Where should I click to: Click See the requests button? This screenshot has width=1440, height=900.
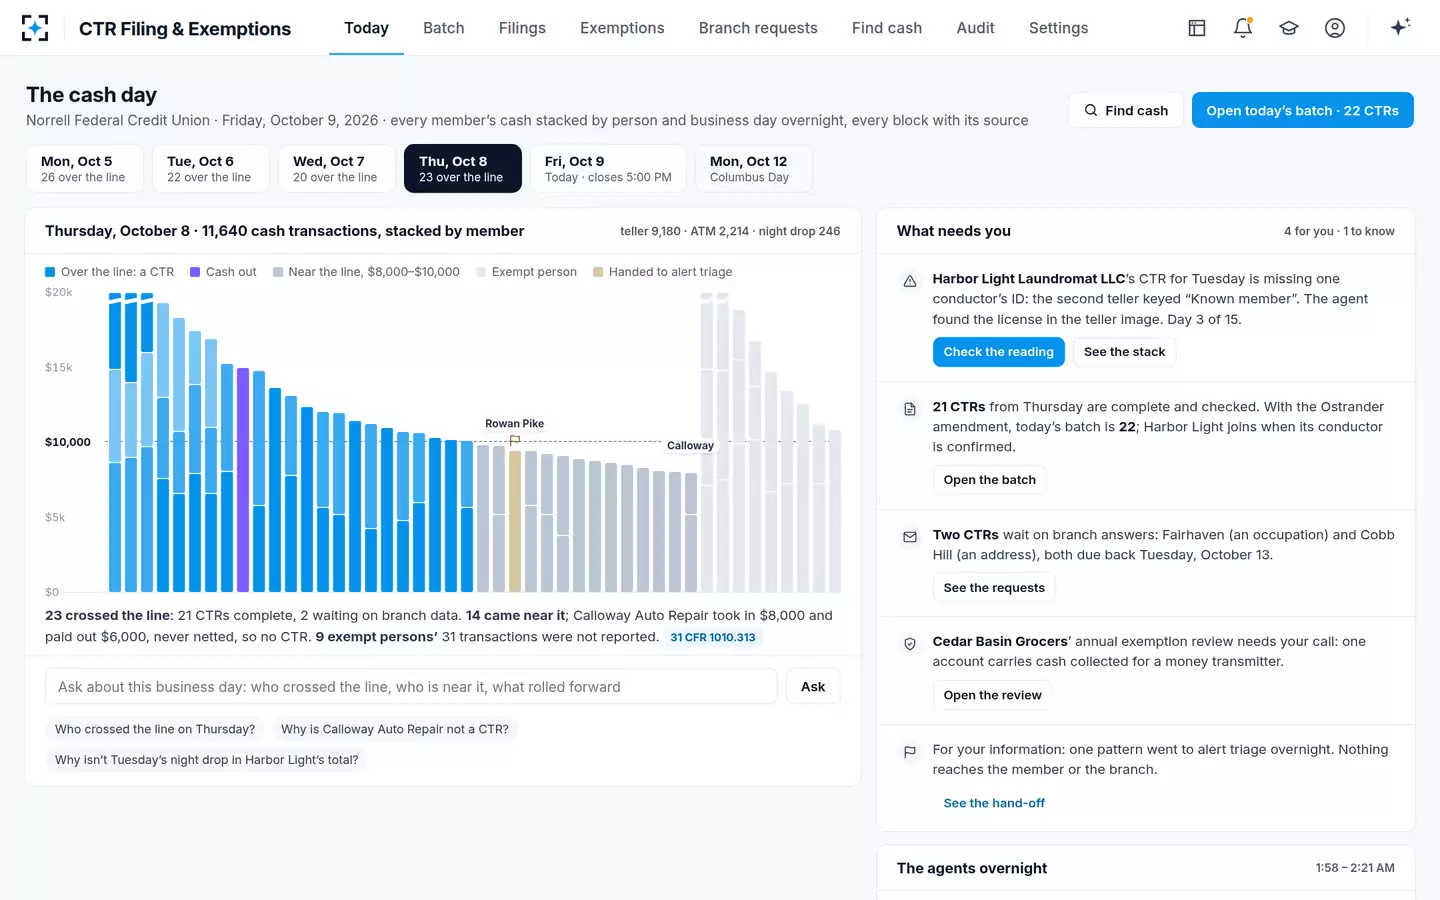(994, 588)
